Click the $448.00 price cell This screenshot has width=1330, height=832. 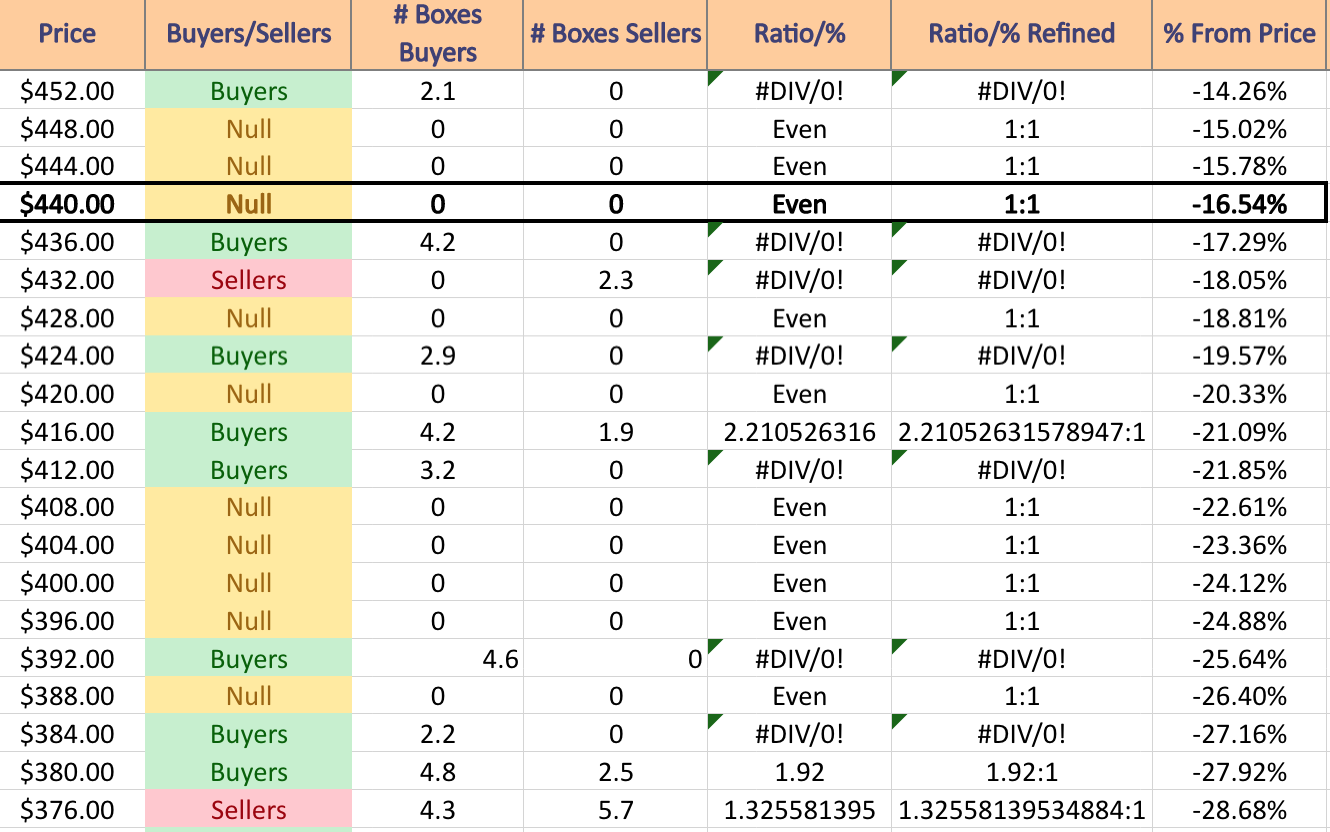[72, 129]
